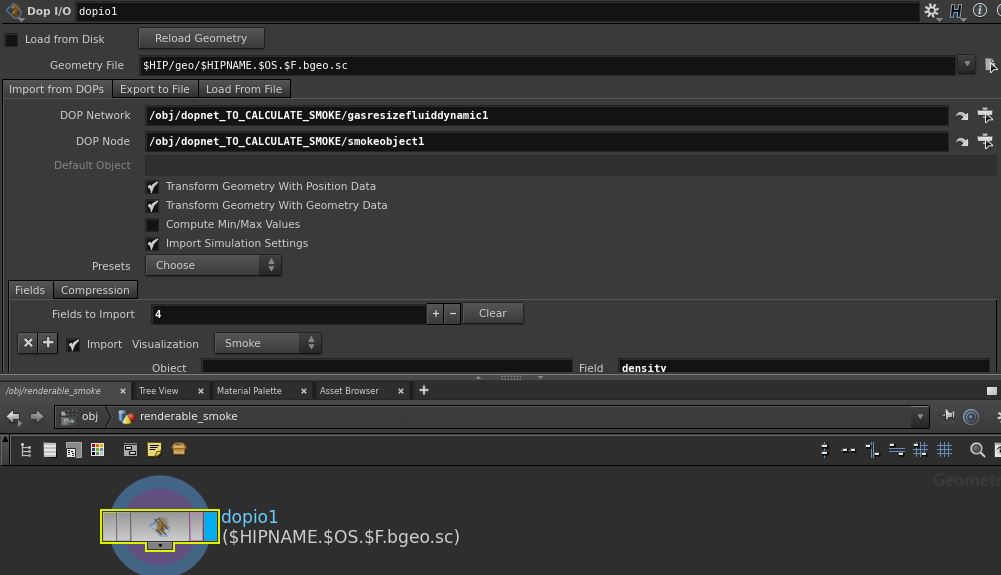
Task: Expand the Geometry File path dropdown arrow
Action: [967, 64]
